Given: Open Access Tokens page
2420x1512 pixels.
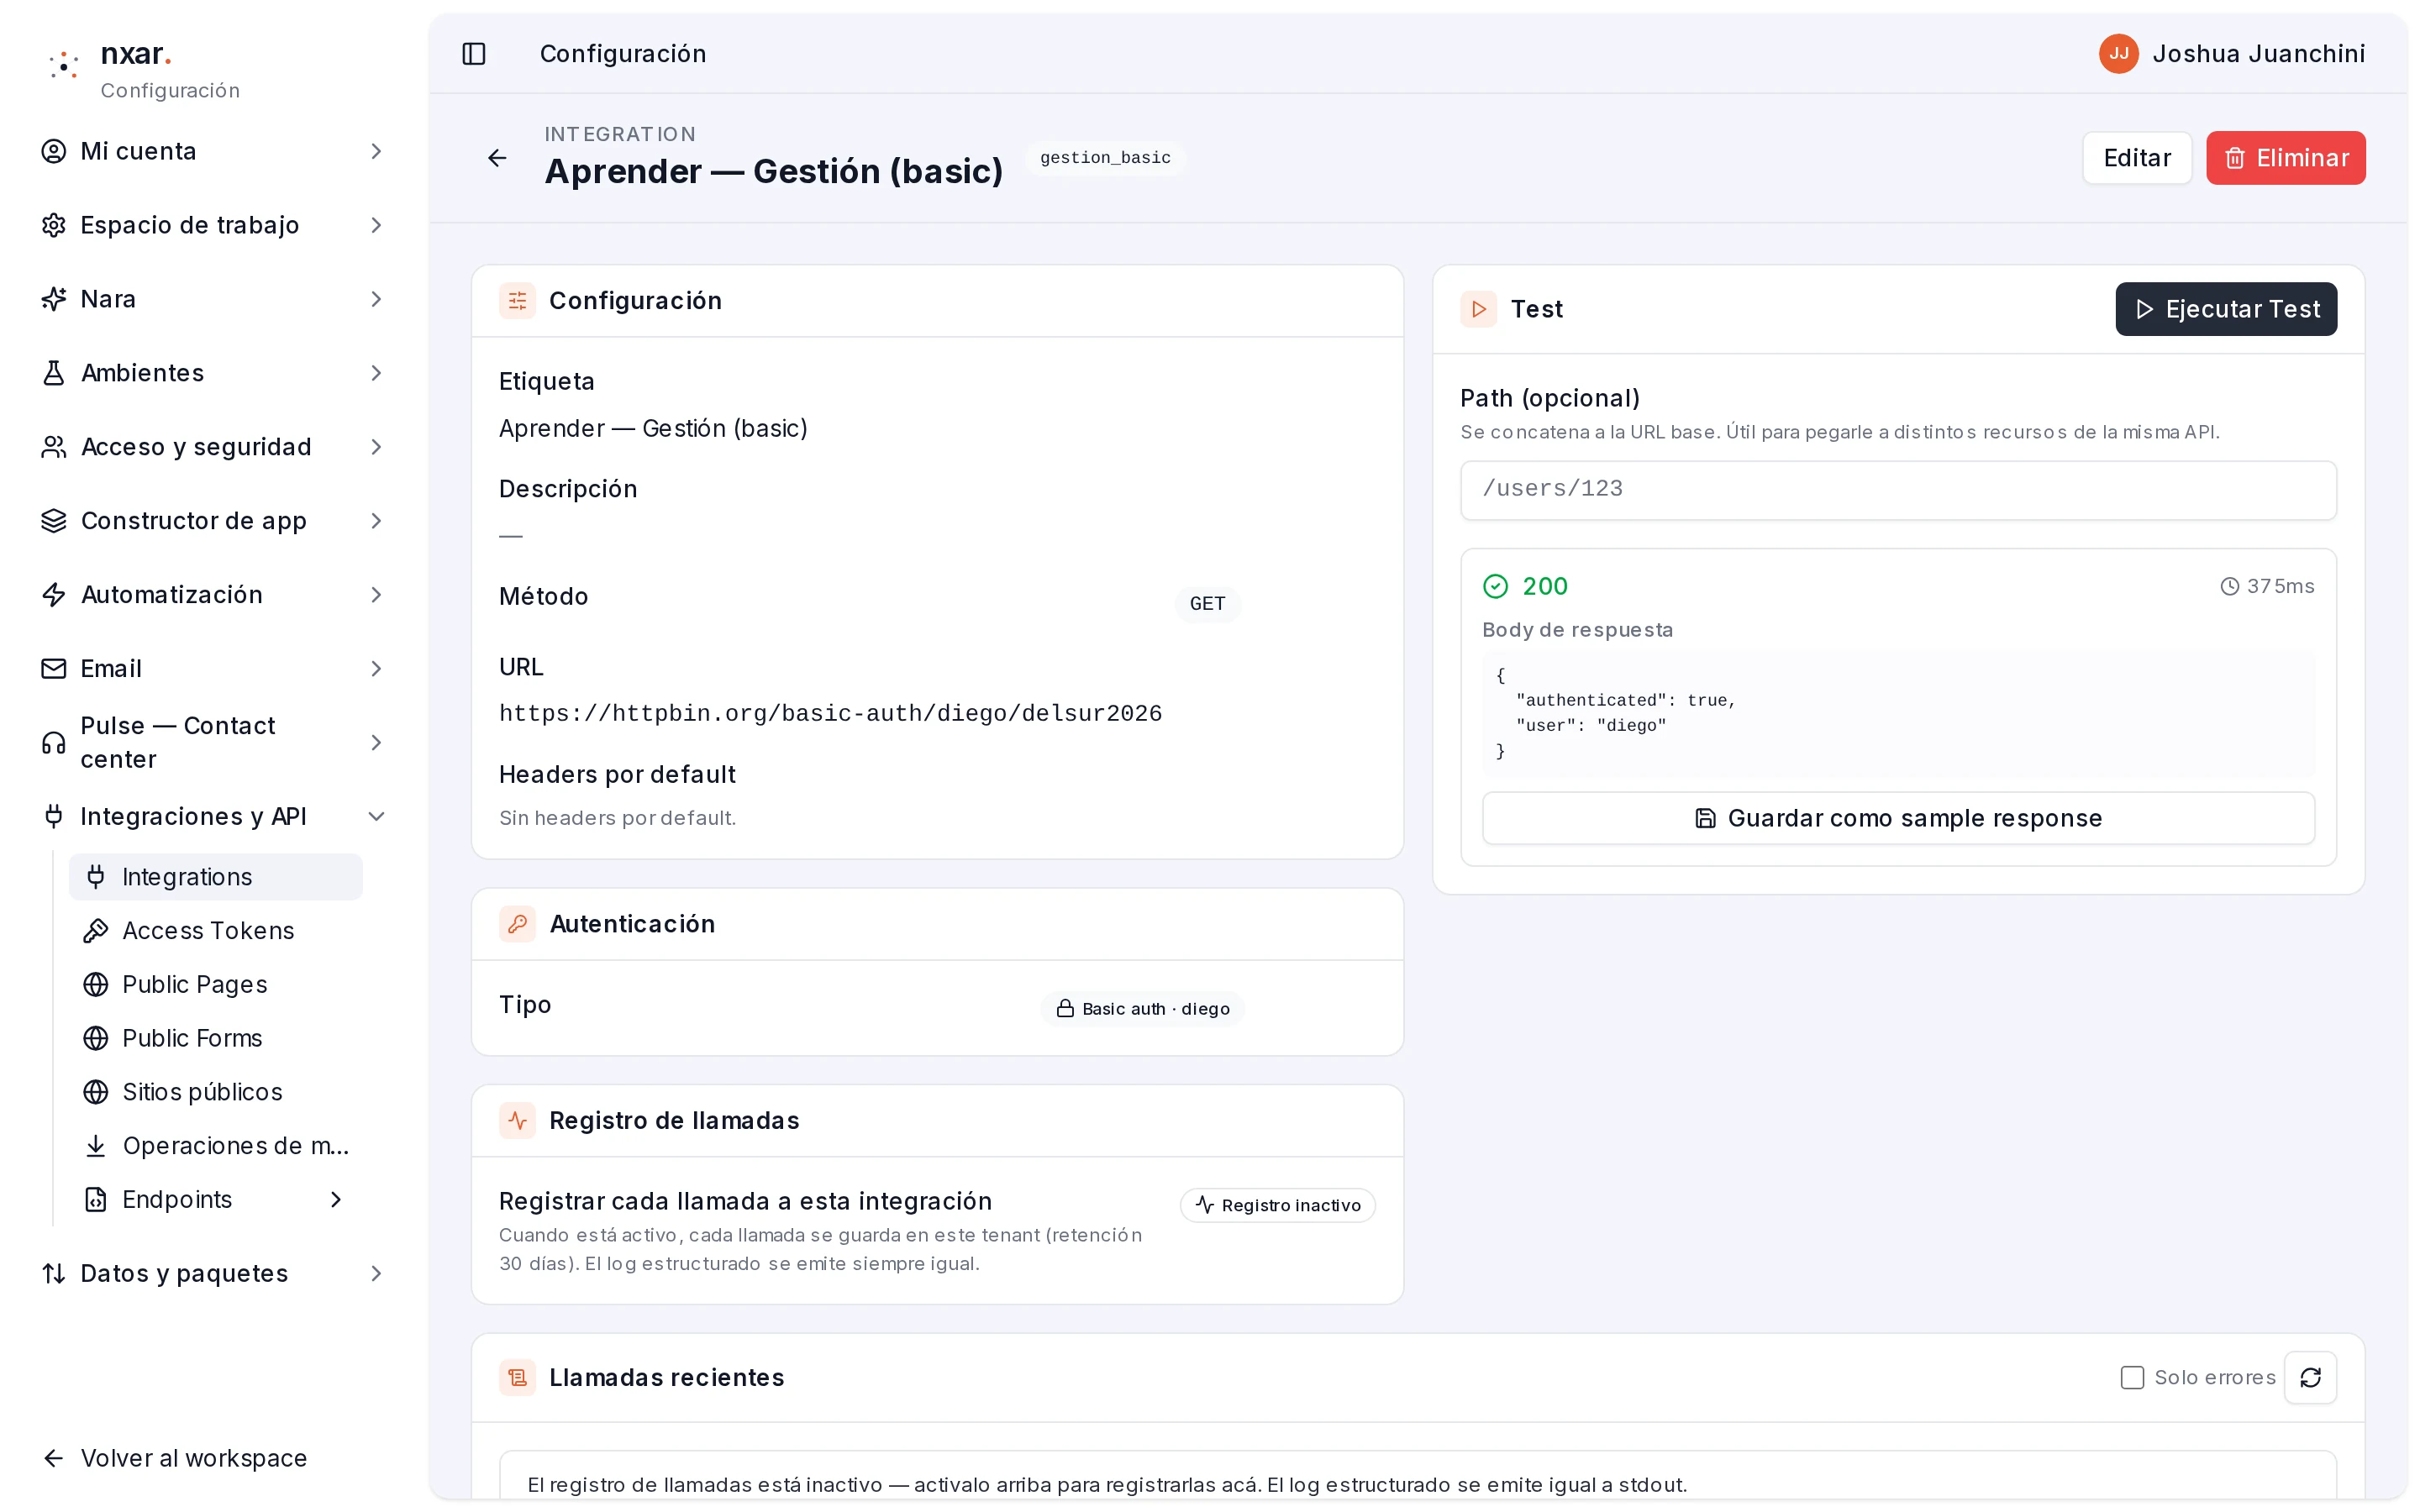Looking at the screenshot, I should 215,930.
